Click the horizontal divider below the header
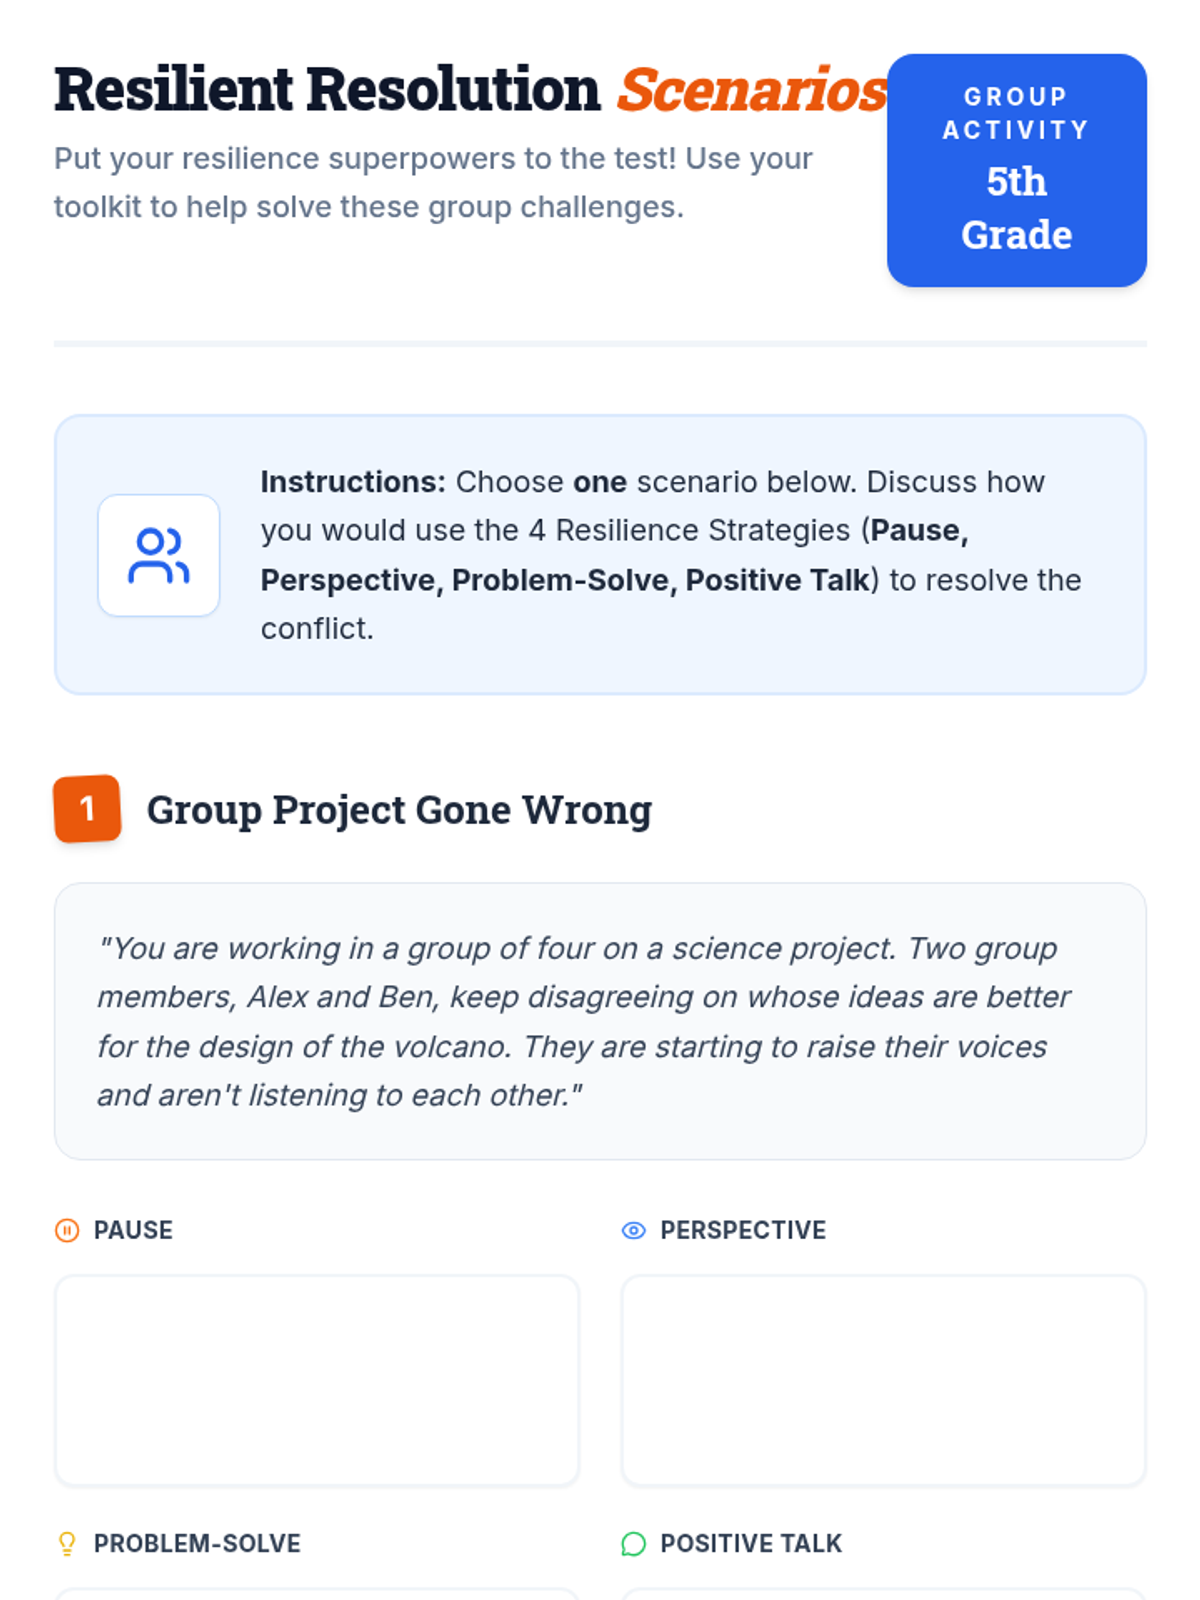This screenshot has width=1200, height=1600. pos(600,344)
